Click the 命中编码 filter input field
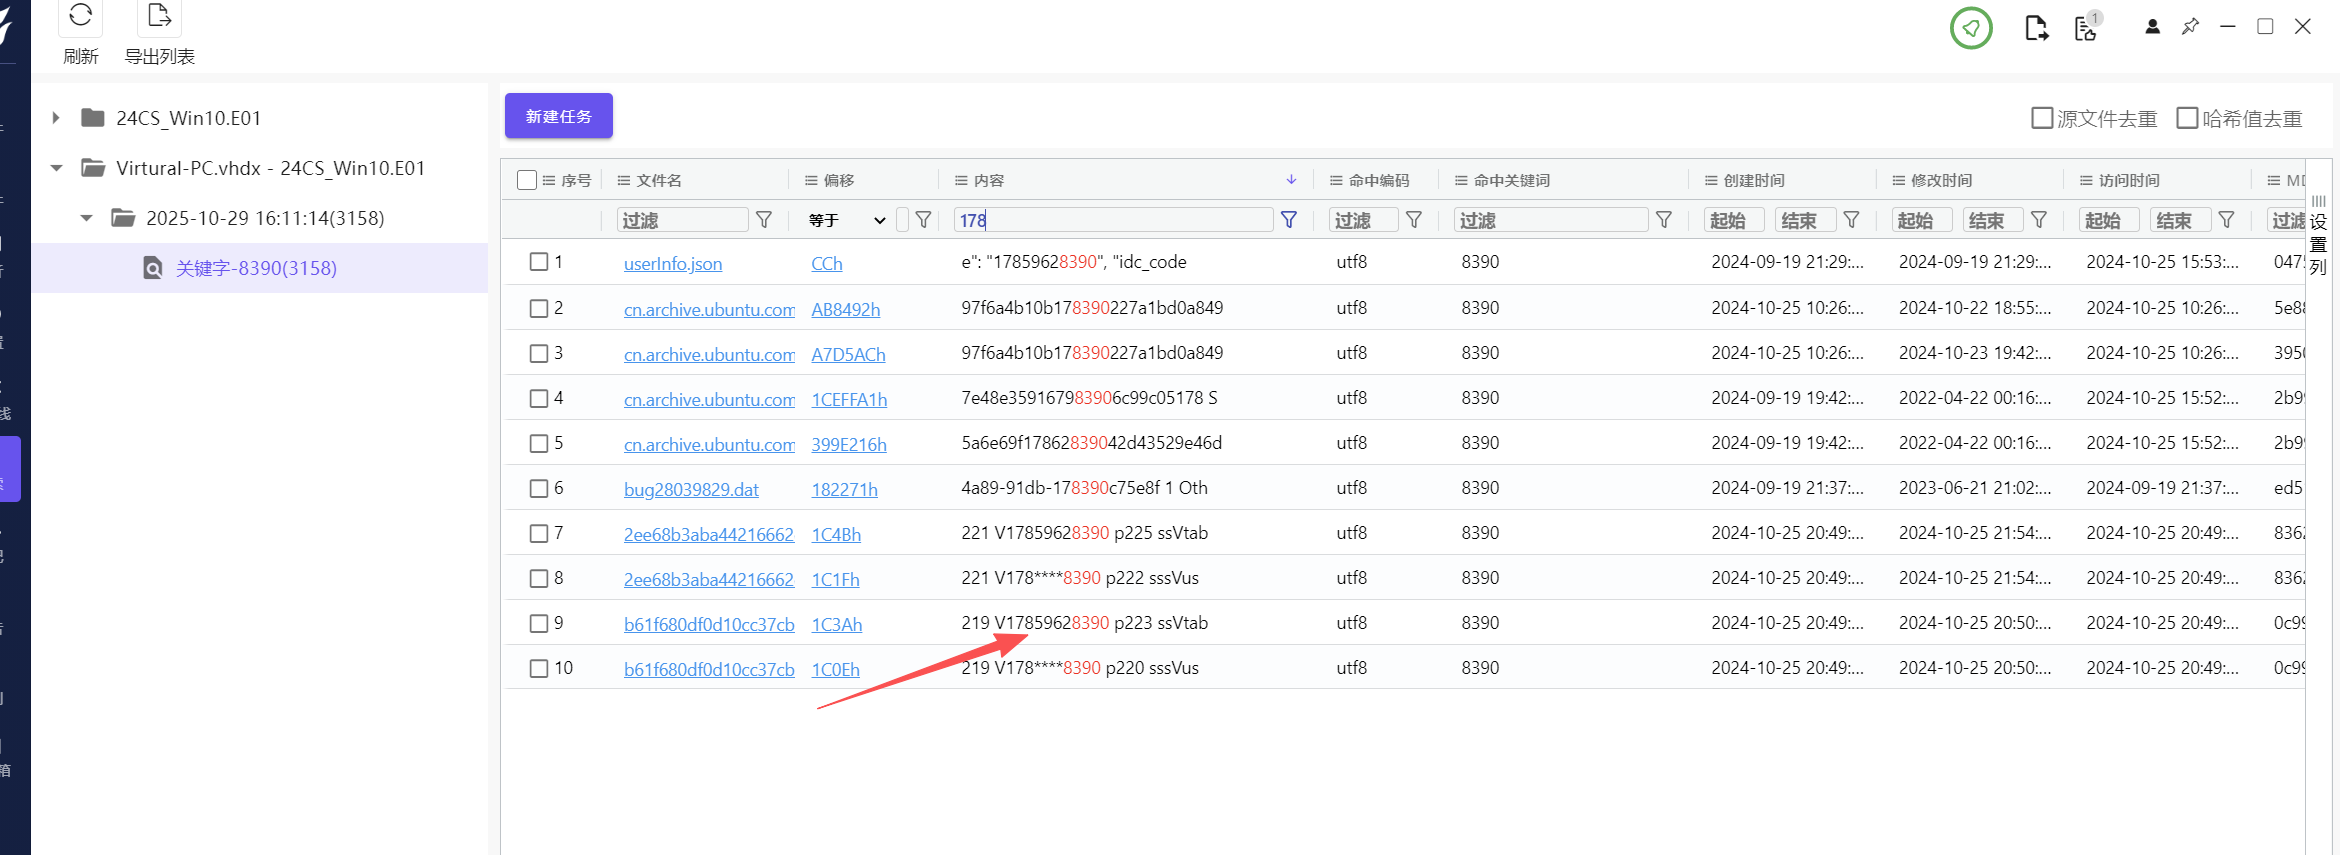The width and height of the screenshot is (2340, 855). pos(1364,220)
